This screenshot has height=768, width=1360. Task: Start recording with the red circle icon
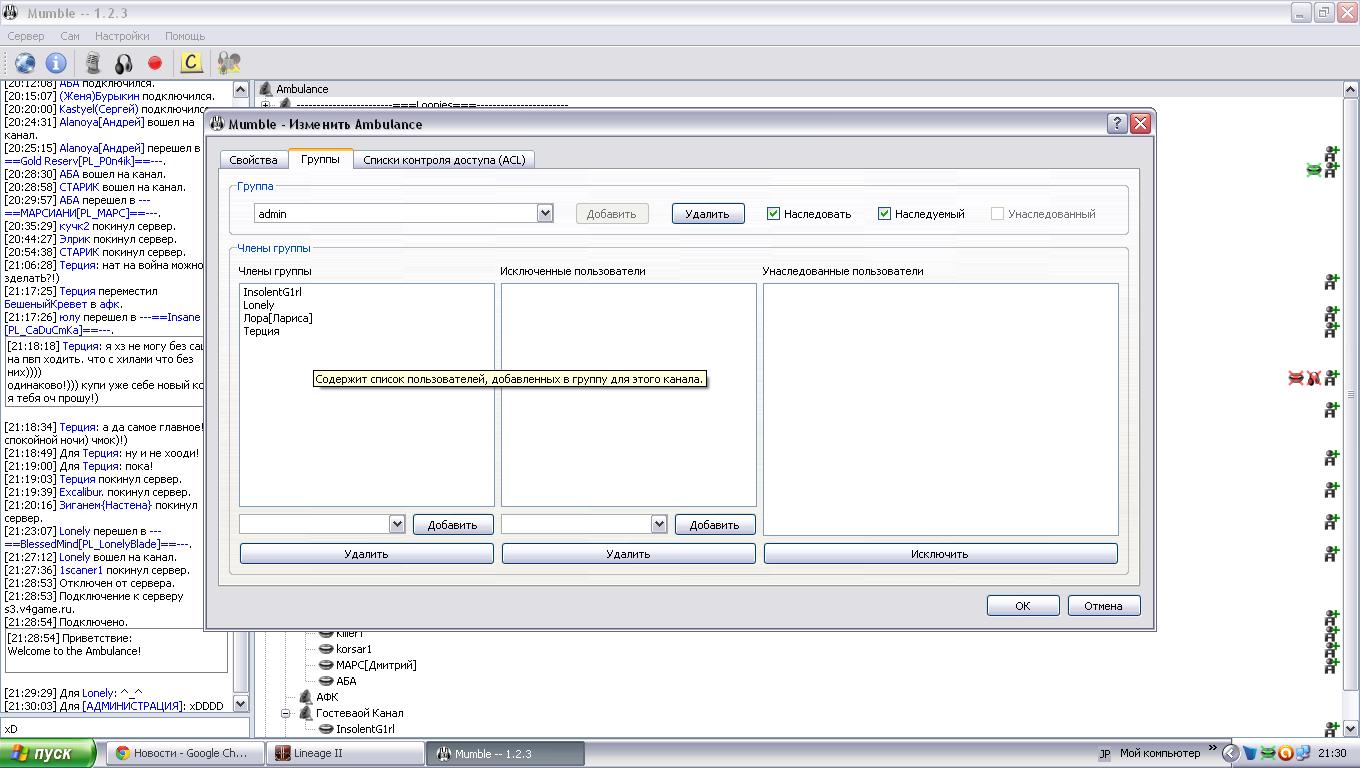[x=155, y=63]
